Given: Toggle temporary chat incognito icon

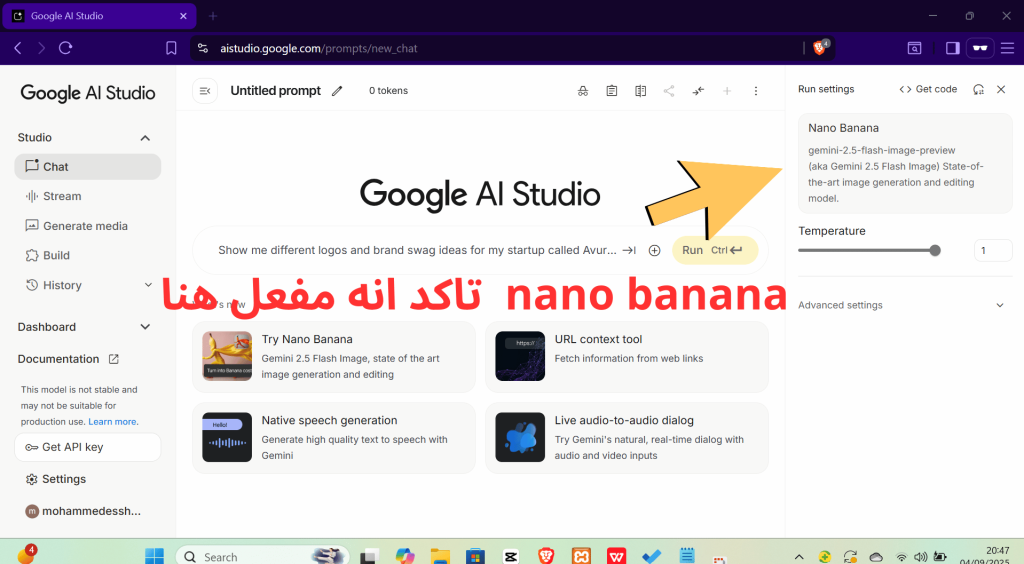Looking at the screenshot, I should pos(583,91).
